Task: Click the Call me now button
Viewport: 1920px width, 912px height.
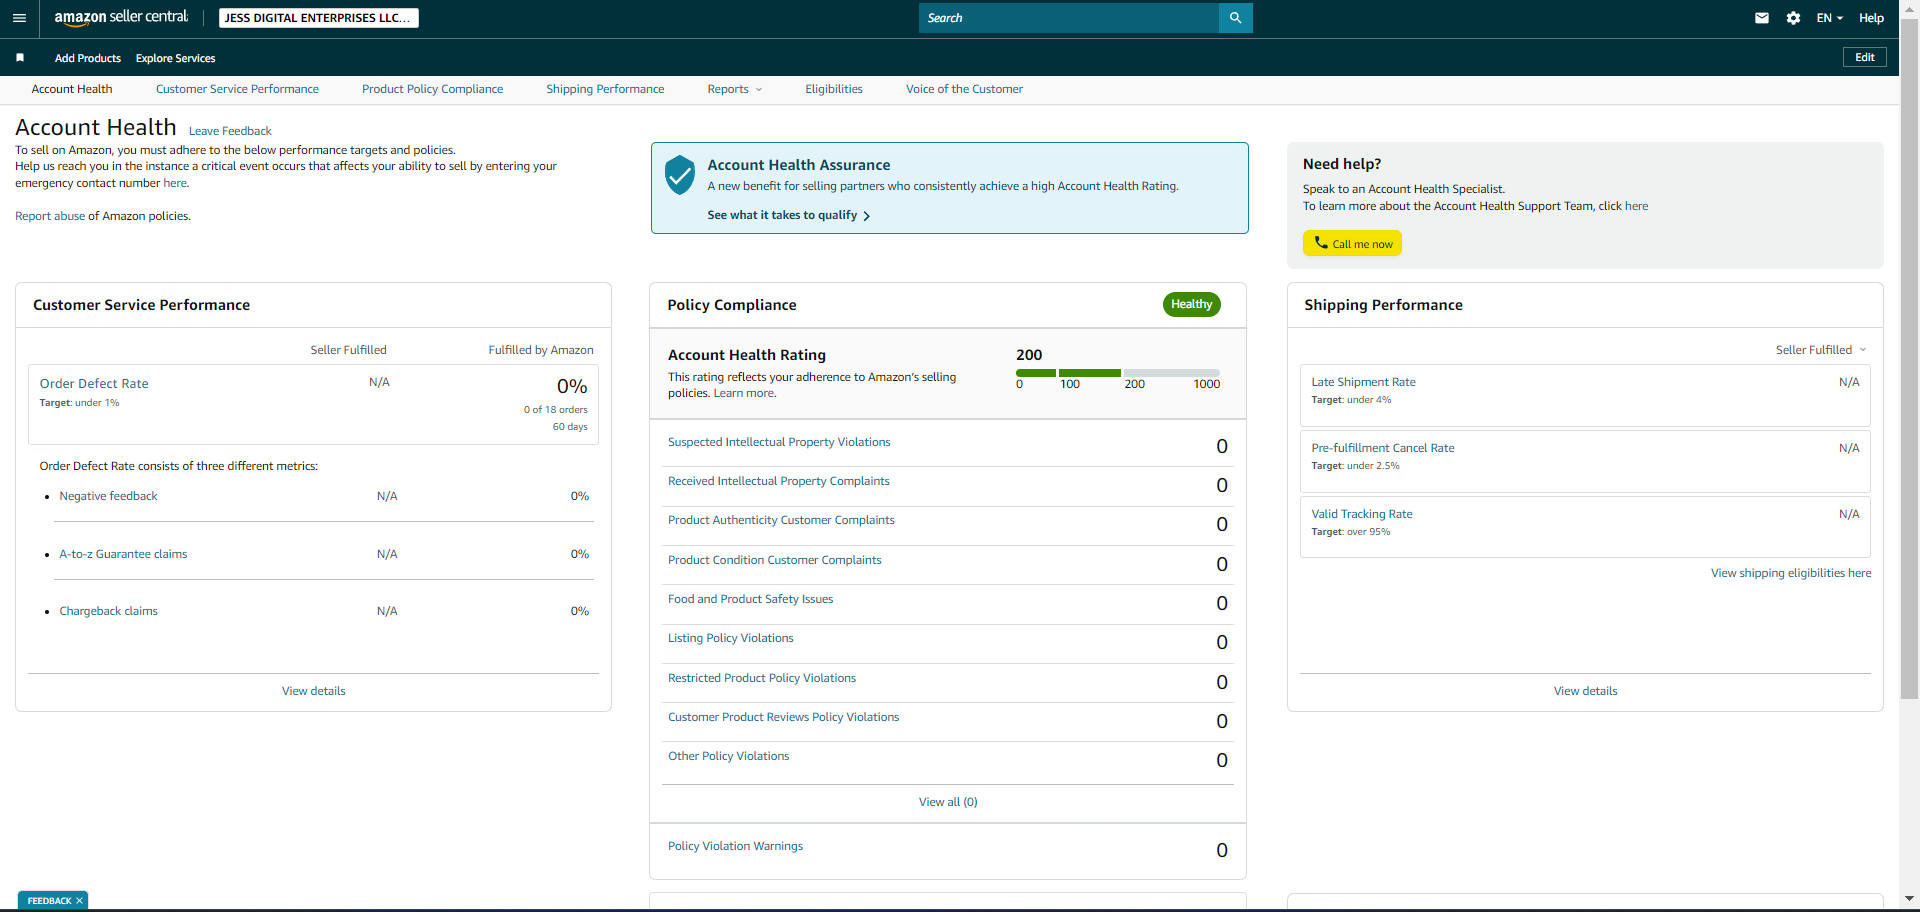Action: point(1352,243)
